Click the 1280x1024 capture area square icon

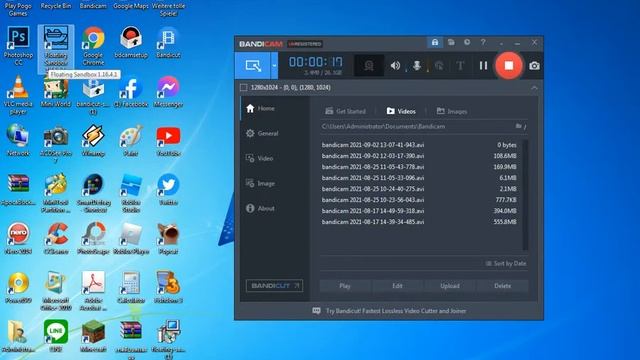tap(244, 87)
